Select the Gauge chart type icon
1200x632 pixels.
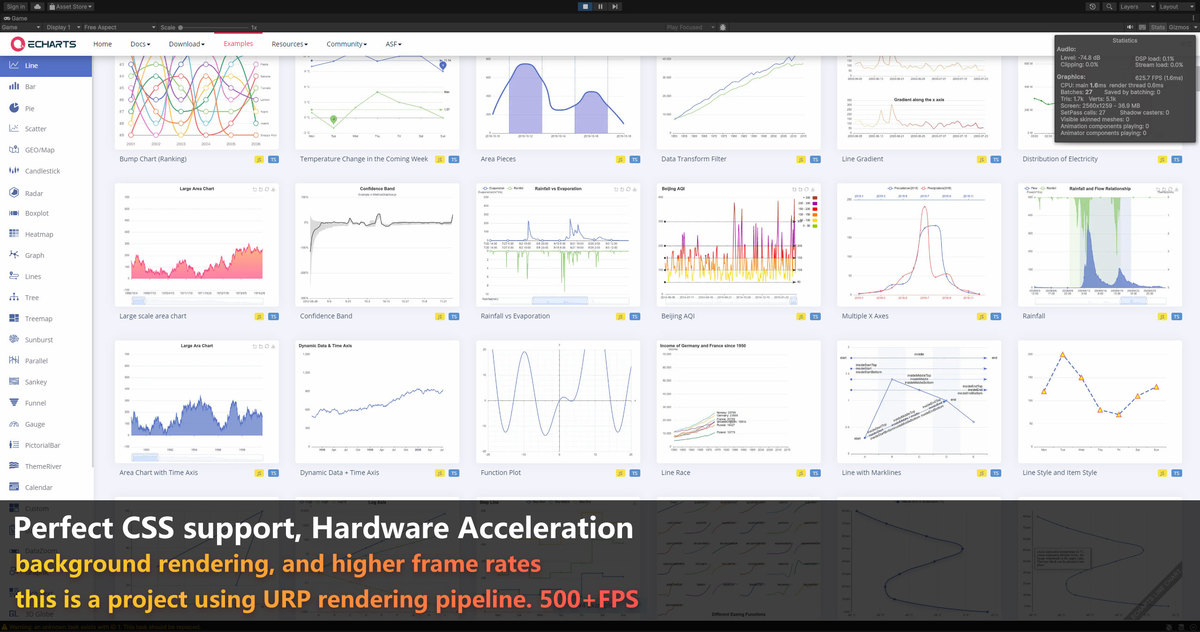coord(13,424)
